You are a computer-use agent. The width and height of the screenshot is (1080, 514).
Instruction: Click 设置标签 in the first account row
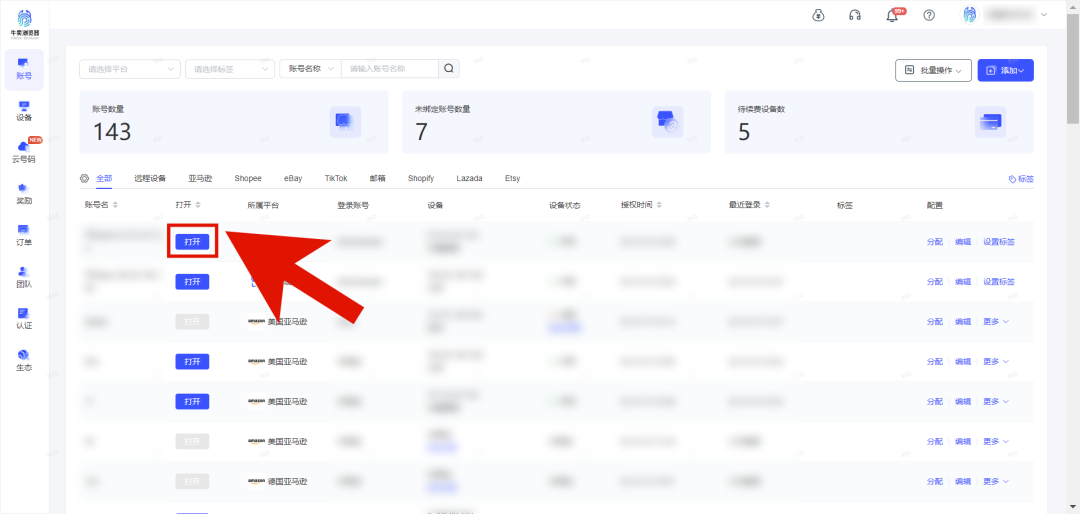click(x=999, y=242)
